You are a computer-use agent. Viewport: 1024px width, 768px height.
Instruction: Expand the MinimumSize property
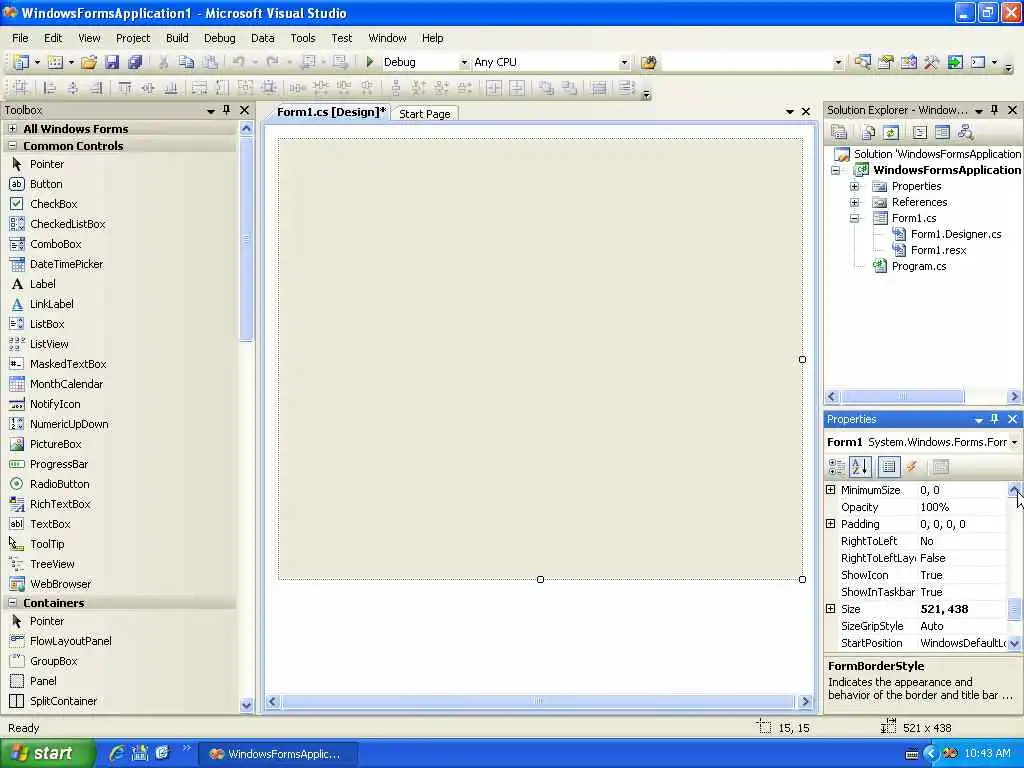(x=831, y=490)
